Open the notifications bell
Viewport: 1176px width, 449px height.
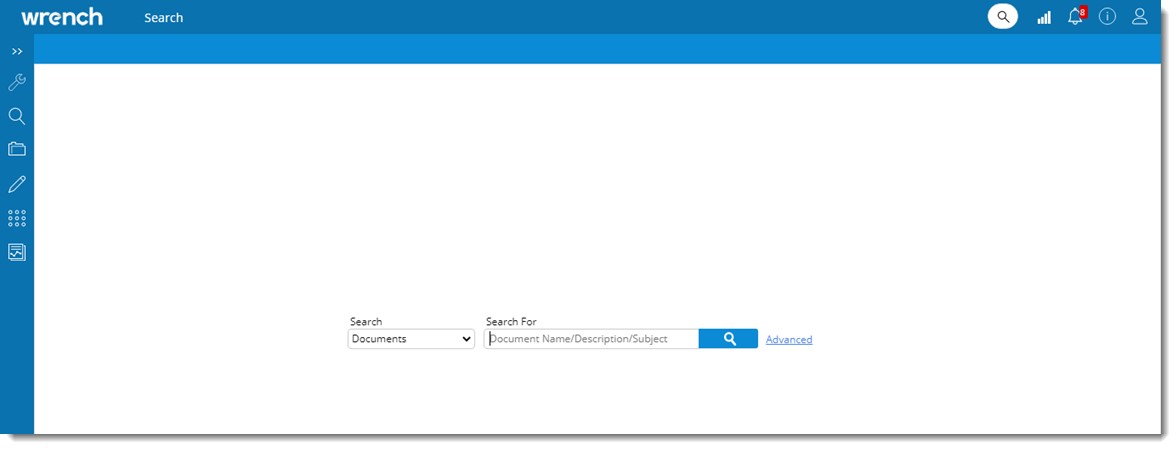(x=1075, y=17)
